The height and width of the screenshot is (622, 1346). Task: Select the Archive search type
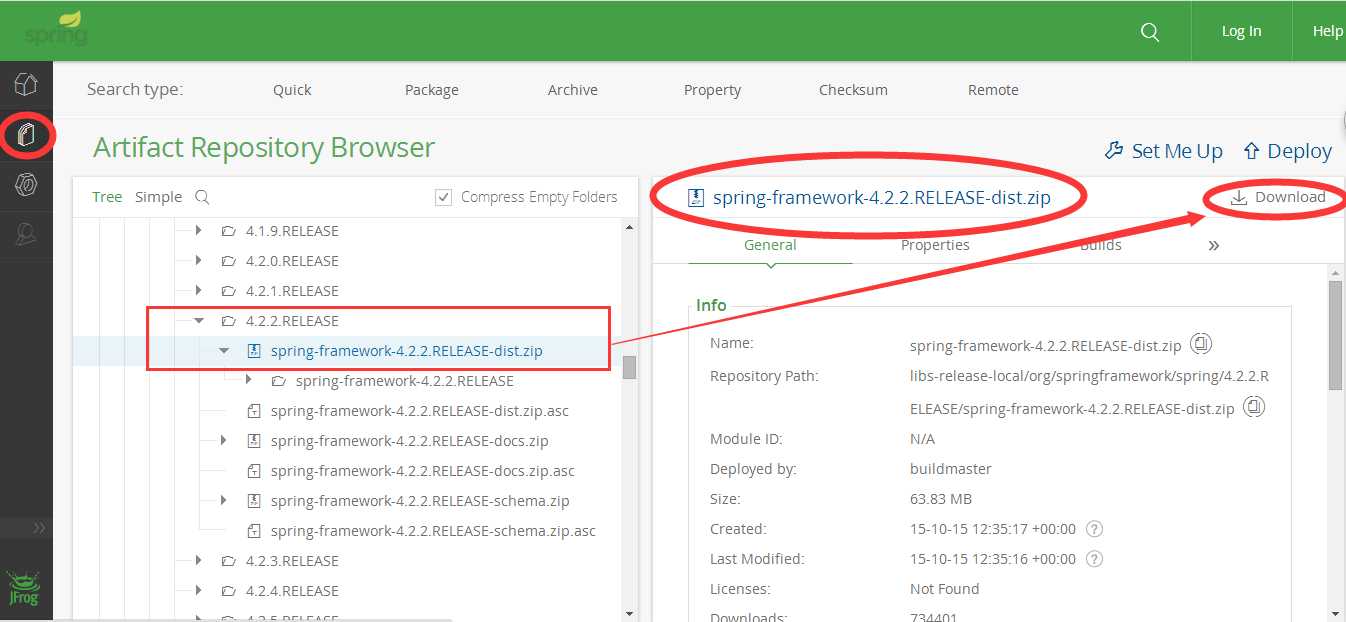573,90
